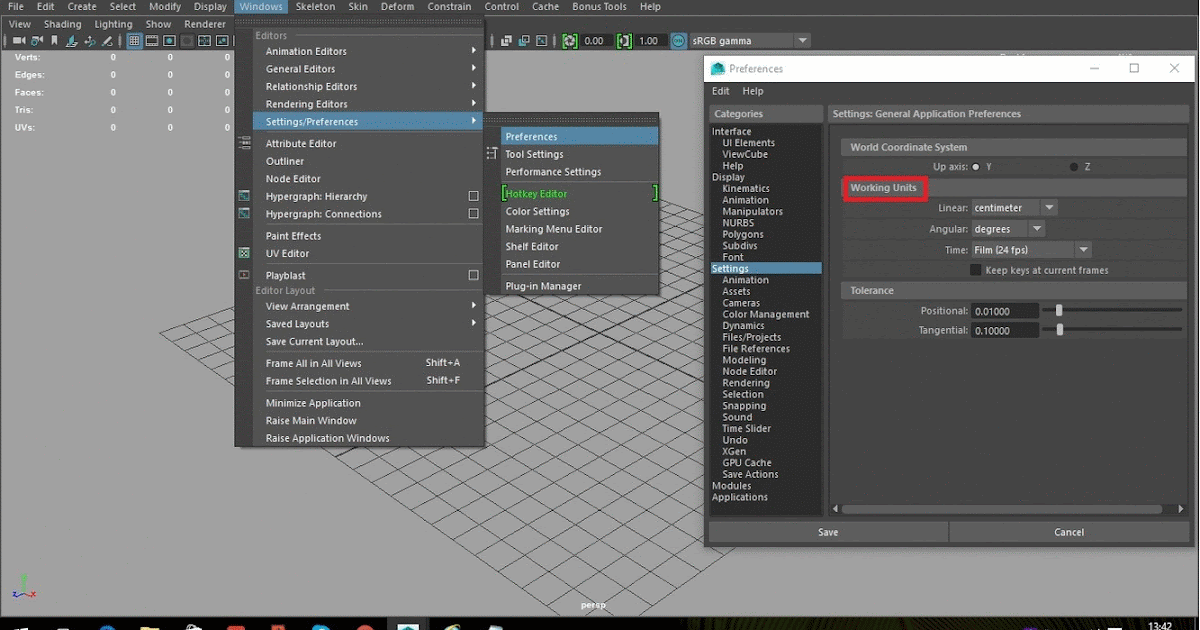Viewport: 1200px width, 630px height.
Task: Click the Color Management toggle icon
Action: point(678,40)
